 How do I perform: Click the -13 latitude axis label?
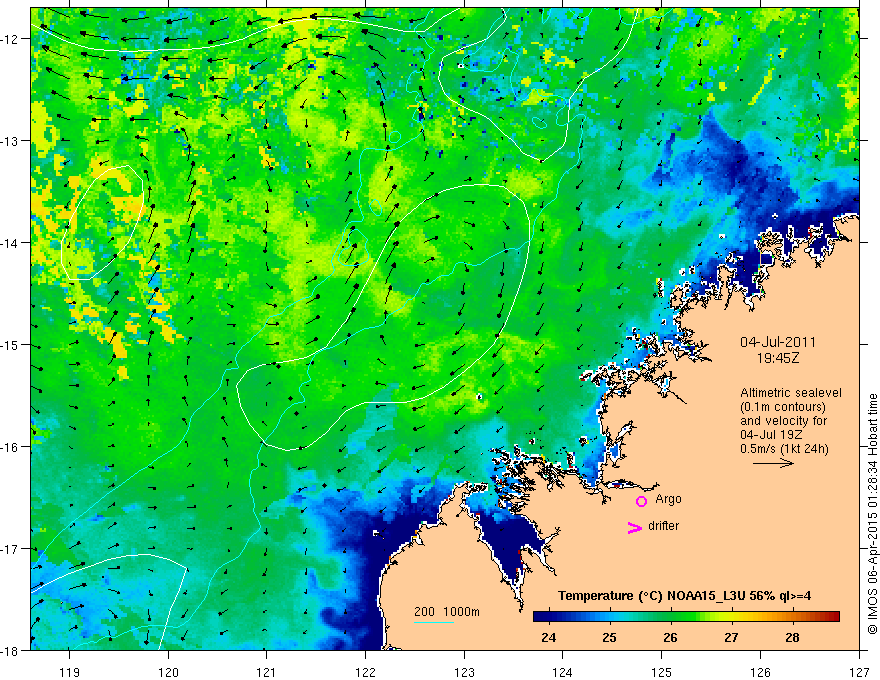[x=11, y=141]
